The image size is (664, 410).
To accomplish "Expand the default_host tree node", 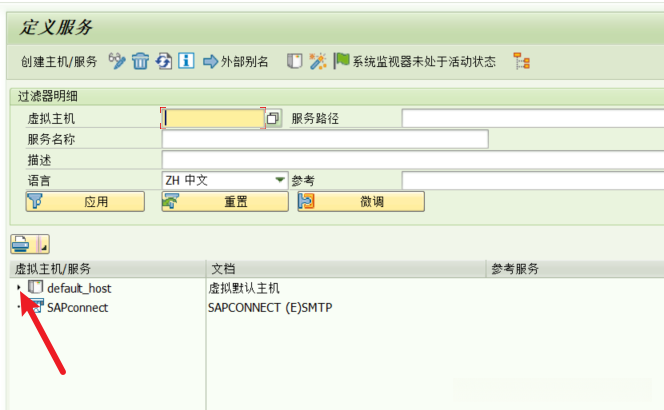I will click(x=19, y=288).
